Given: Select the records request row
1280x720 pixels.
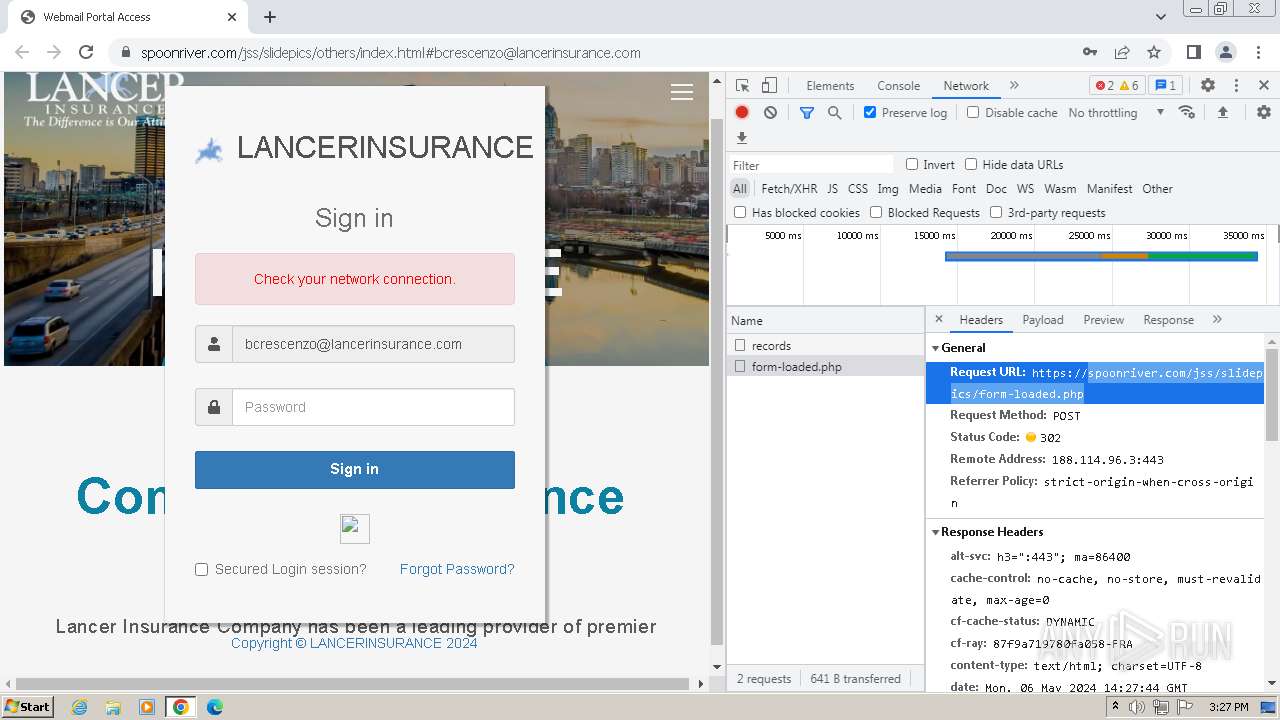Looking at the screenshot, I should click(826, 345).
